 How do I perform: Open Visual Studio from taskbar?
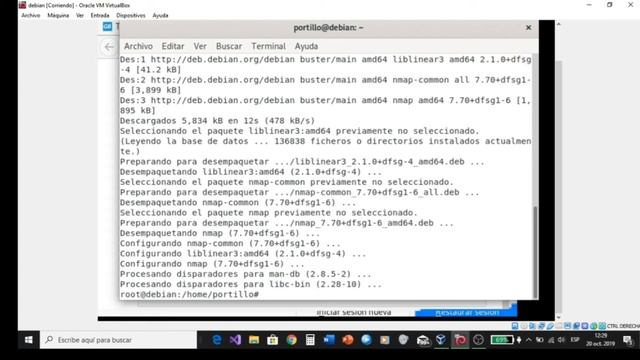[235, 340]
